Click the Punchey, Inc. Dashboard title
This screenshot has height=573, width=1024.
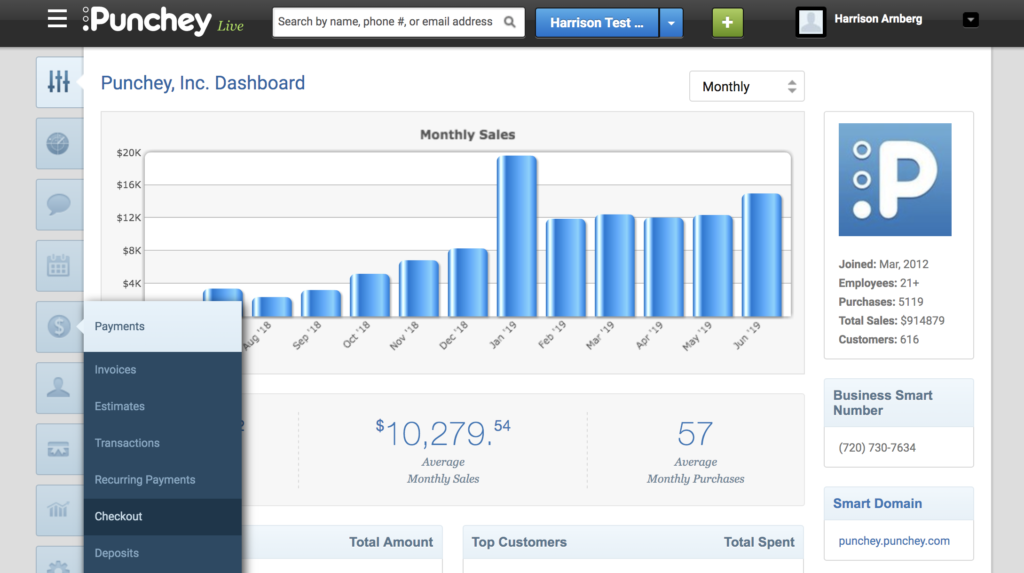point(202,83)
